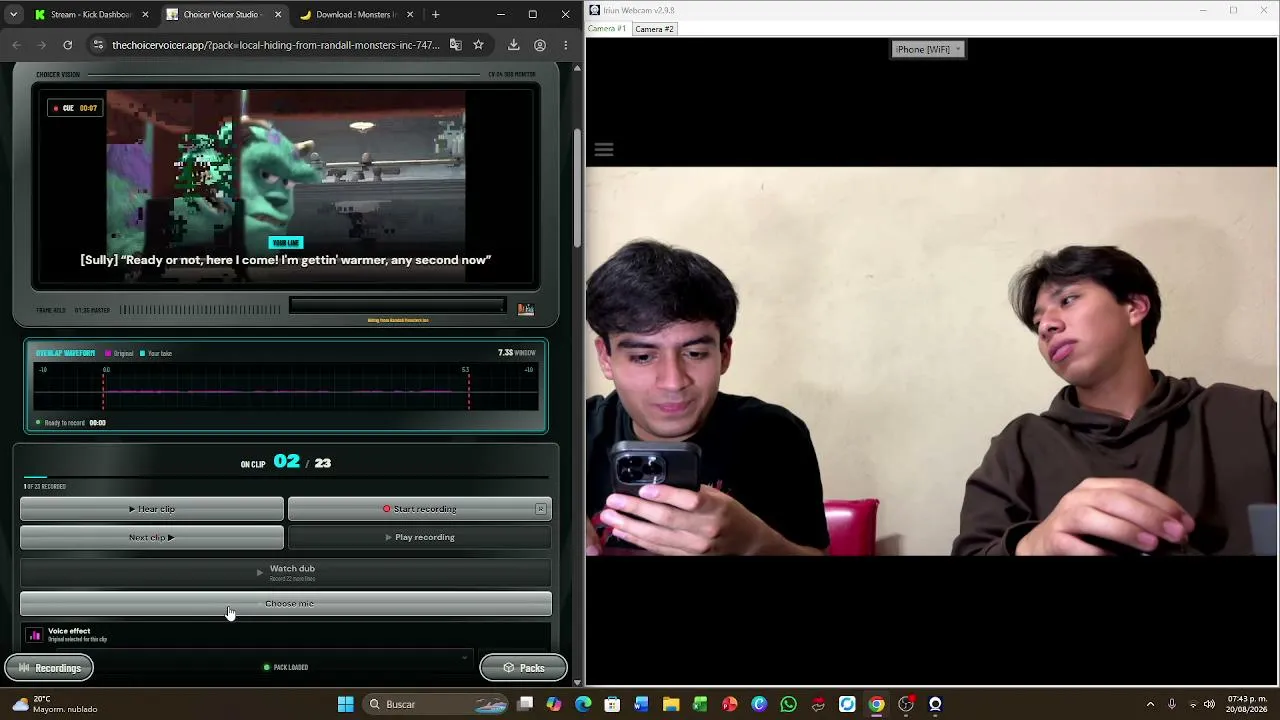Viewport: 1280px width, 720px height.
Task: Open the Iriun Webcam hamburger menu
Action: coord(604,150)
